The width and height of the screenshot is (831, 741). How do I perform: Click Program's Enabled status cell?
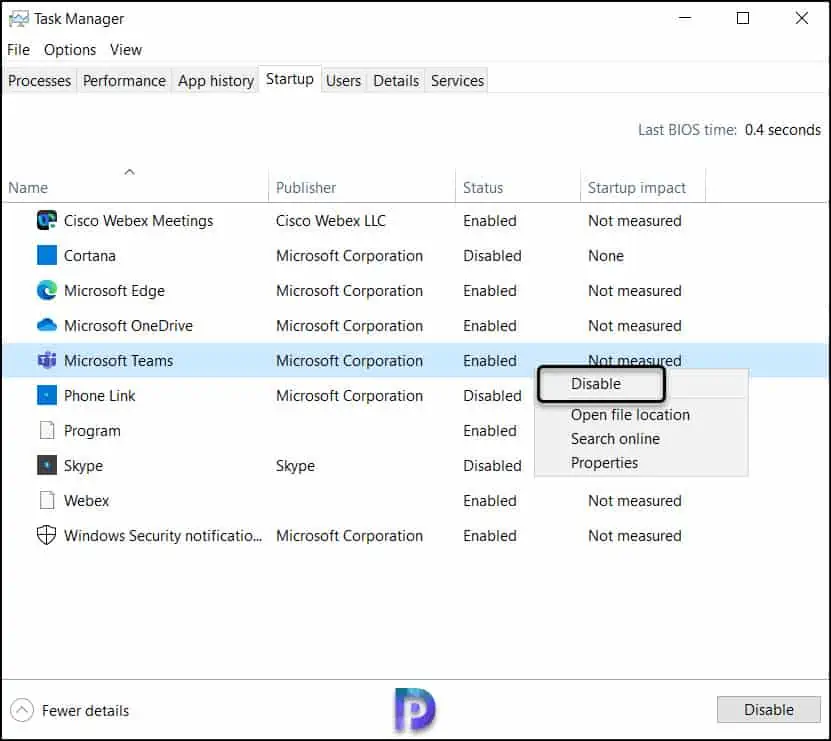(x=490, y=430)
